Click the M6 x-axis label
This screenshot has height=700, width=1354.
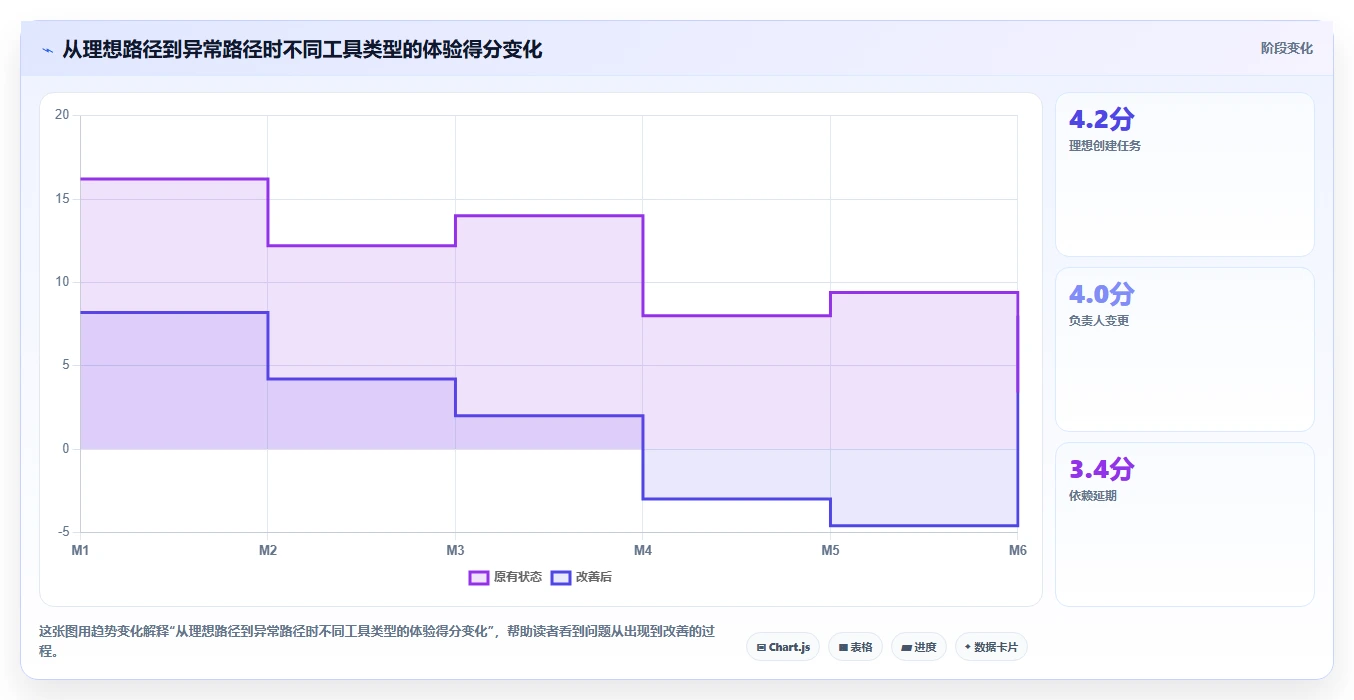1018,550
